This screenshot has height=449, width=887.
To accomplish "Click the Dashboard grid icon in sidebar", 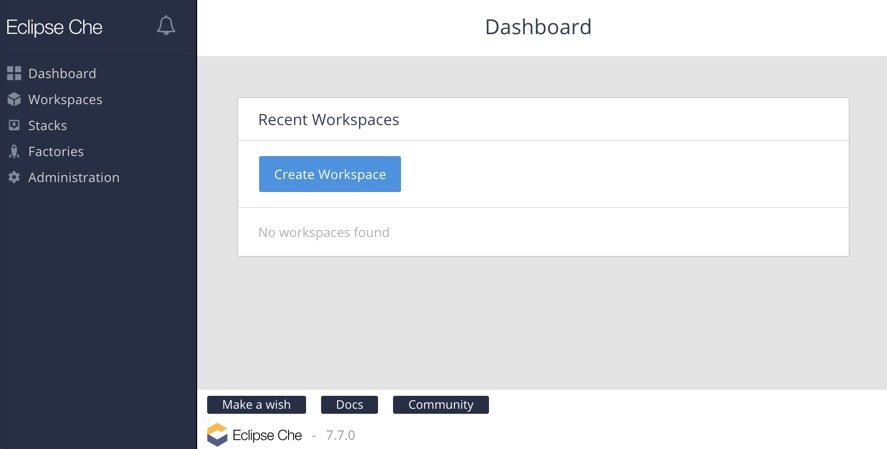I will point(14,73).
